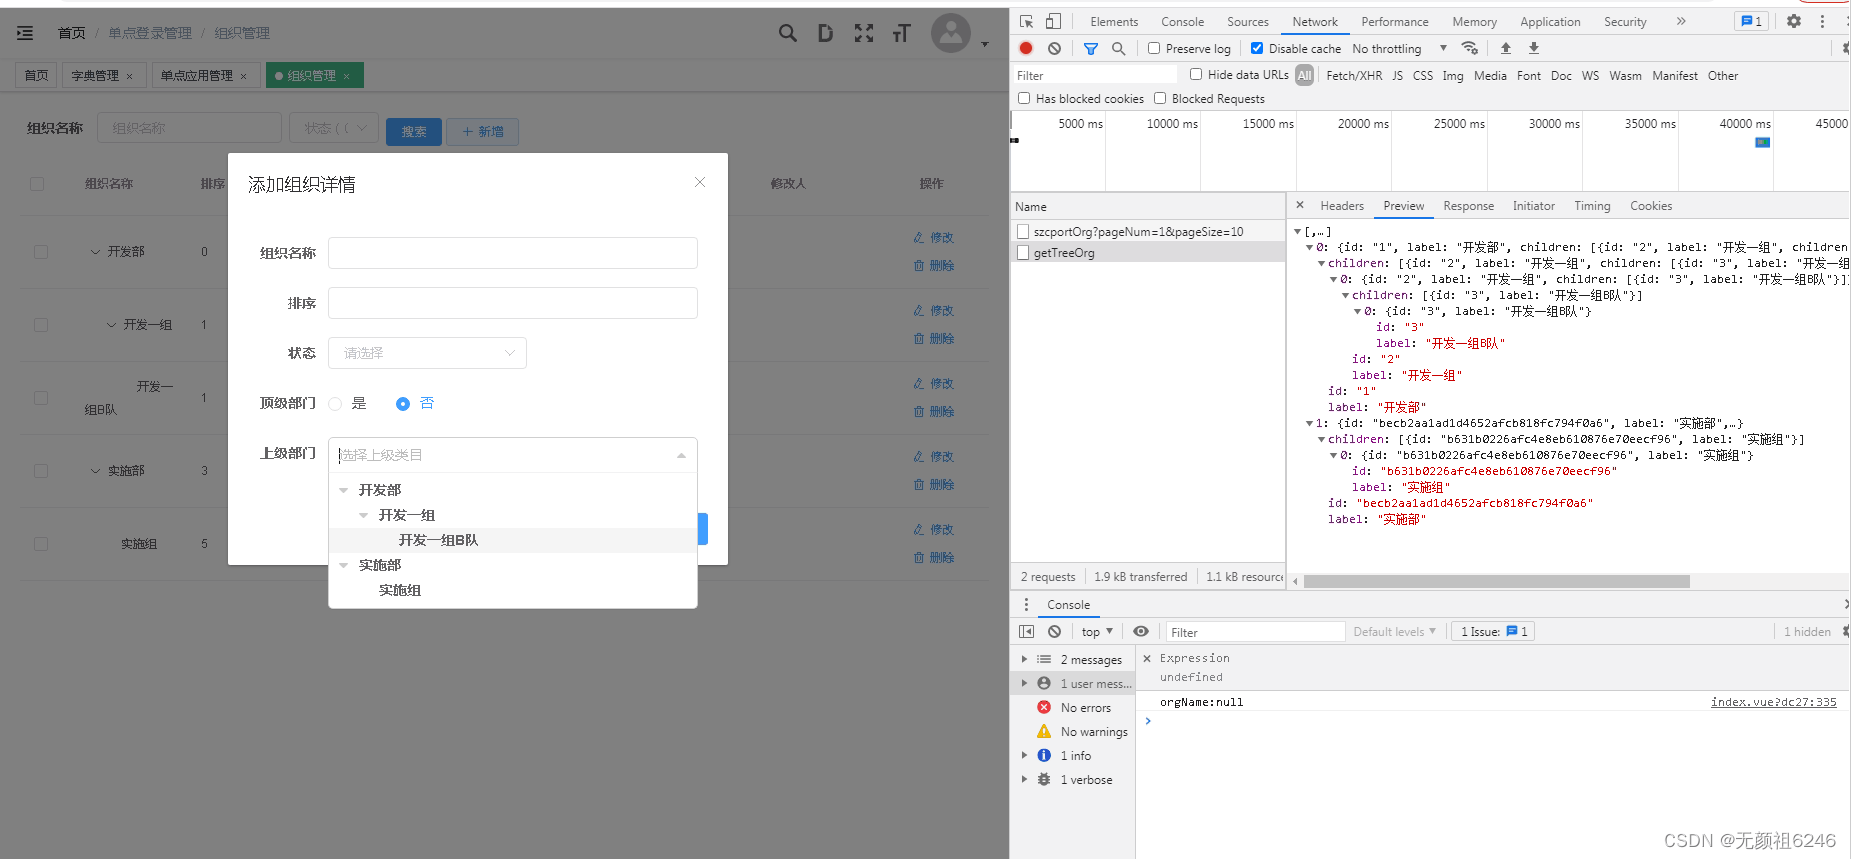Select 开发一组B队 in the tree list
1851x859 pixels.
(x=438, y=540)
